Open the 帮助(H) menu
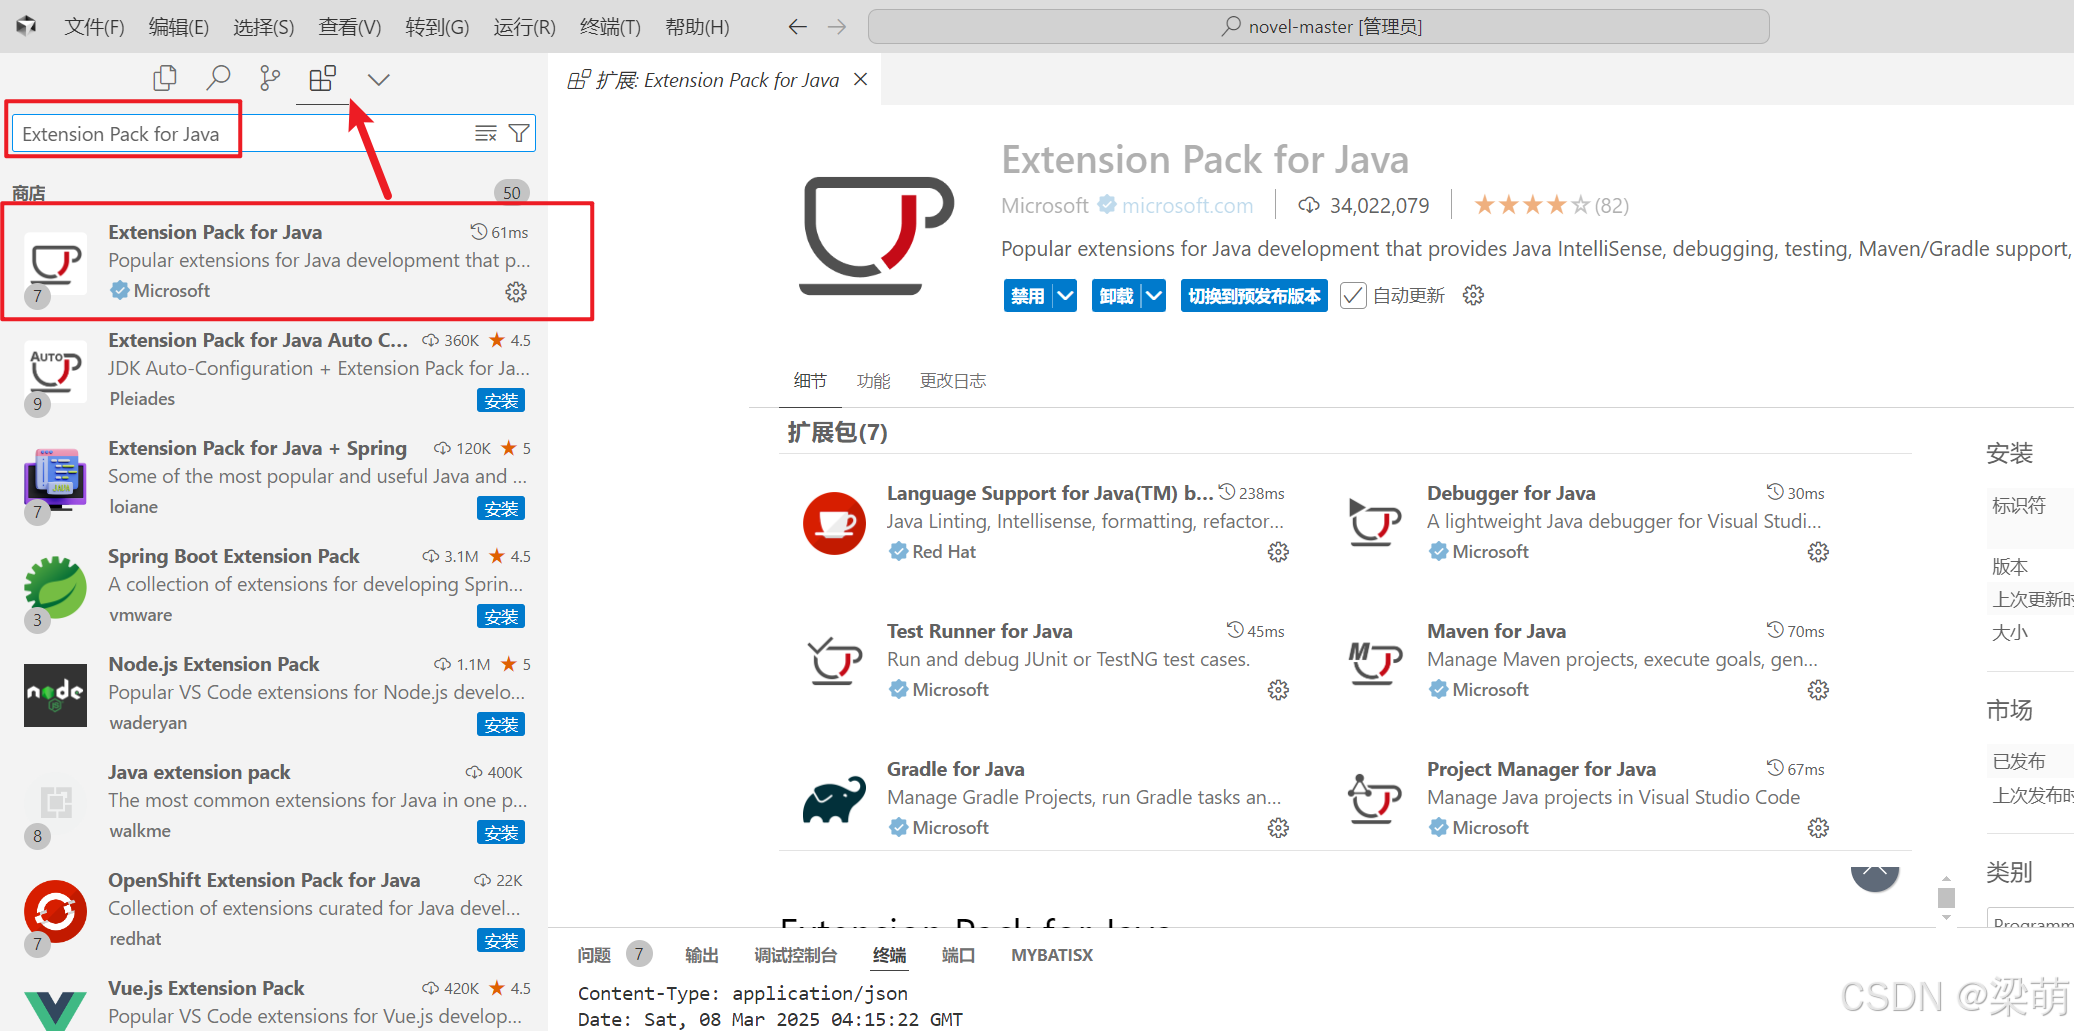The width and height of the screenshot is (2074, 1031). 698,27
